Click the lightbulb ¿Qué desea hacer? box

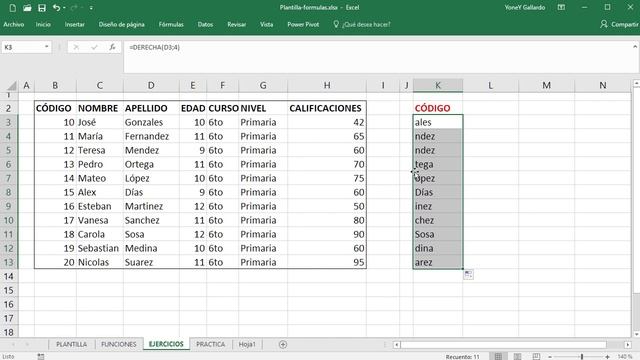click(x=362, y=24)
